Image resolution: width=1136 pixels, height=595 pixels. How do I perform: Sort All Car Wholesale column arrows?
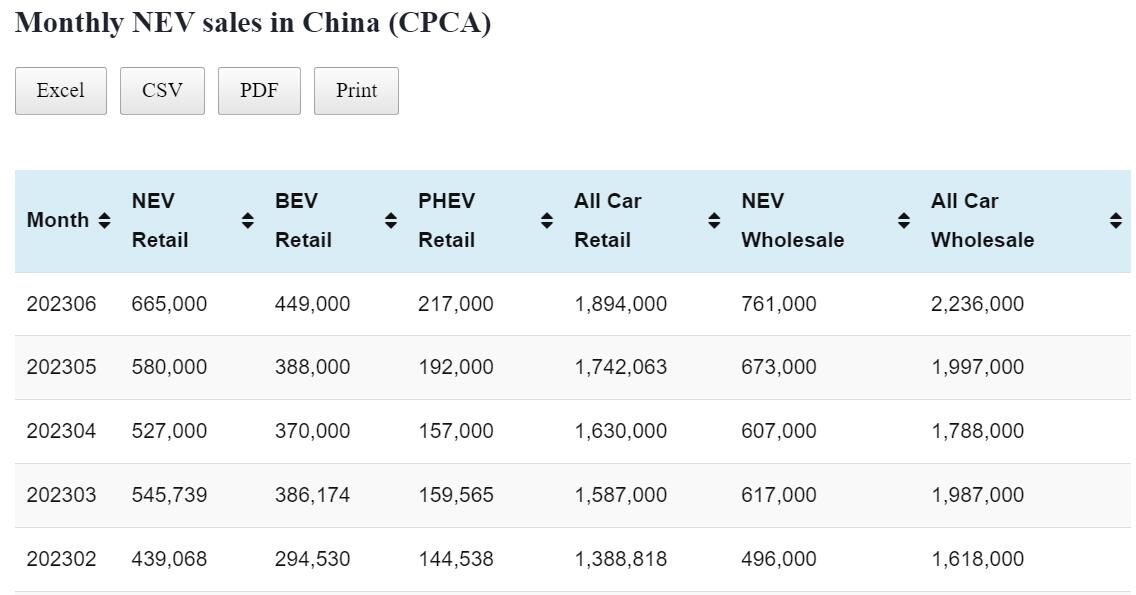click(1116, 221)
